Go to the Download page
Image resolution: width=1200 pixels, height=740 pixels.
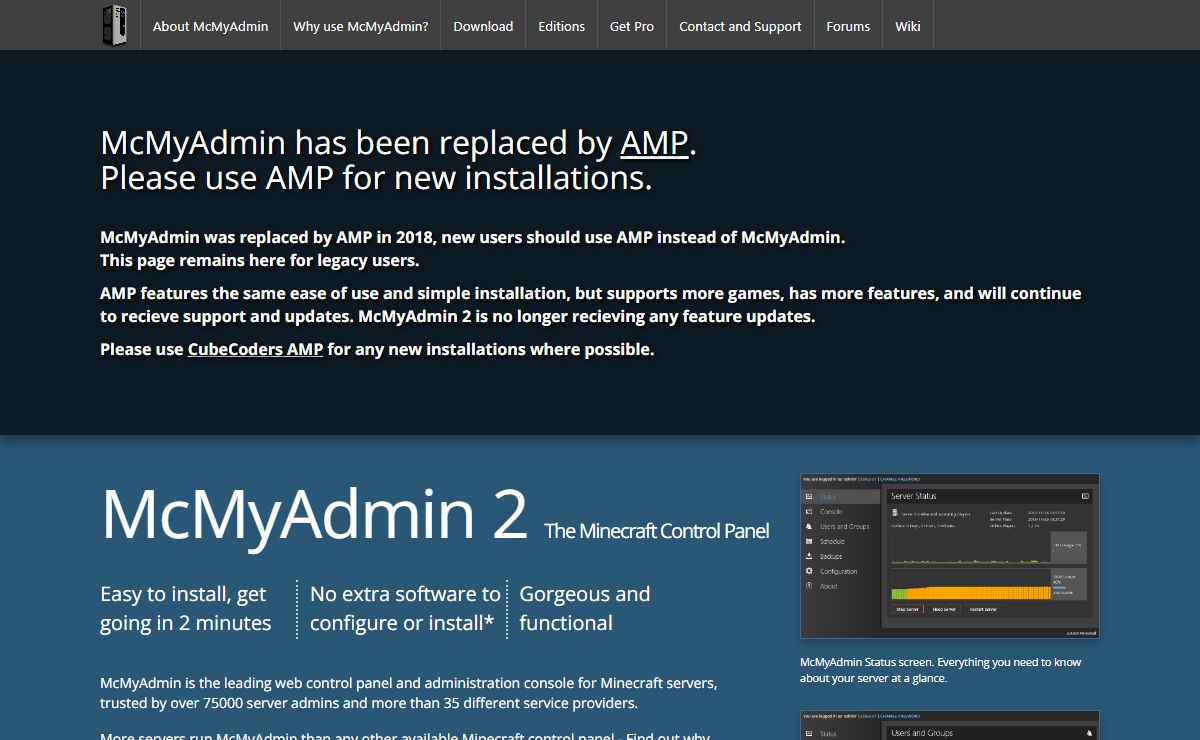pos(483,26)
